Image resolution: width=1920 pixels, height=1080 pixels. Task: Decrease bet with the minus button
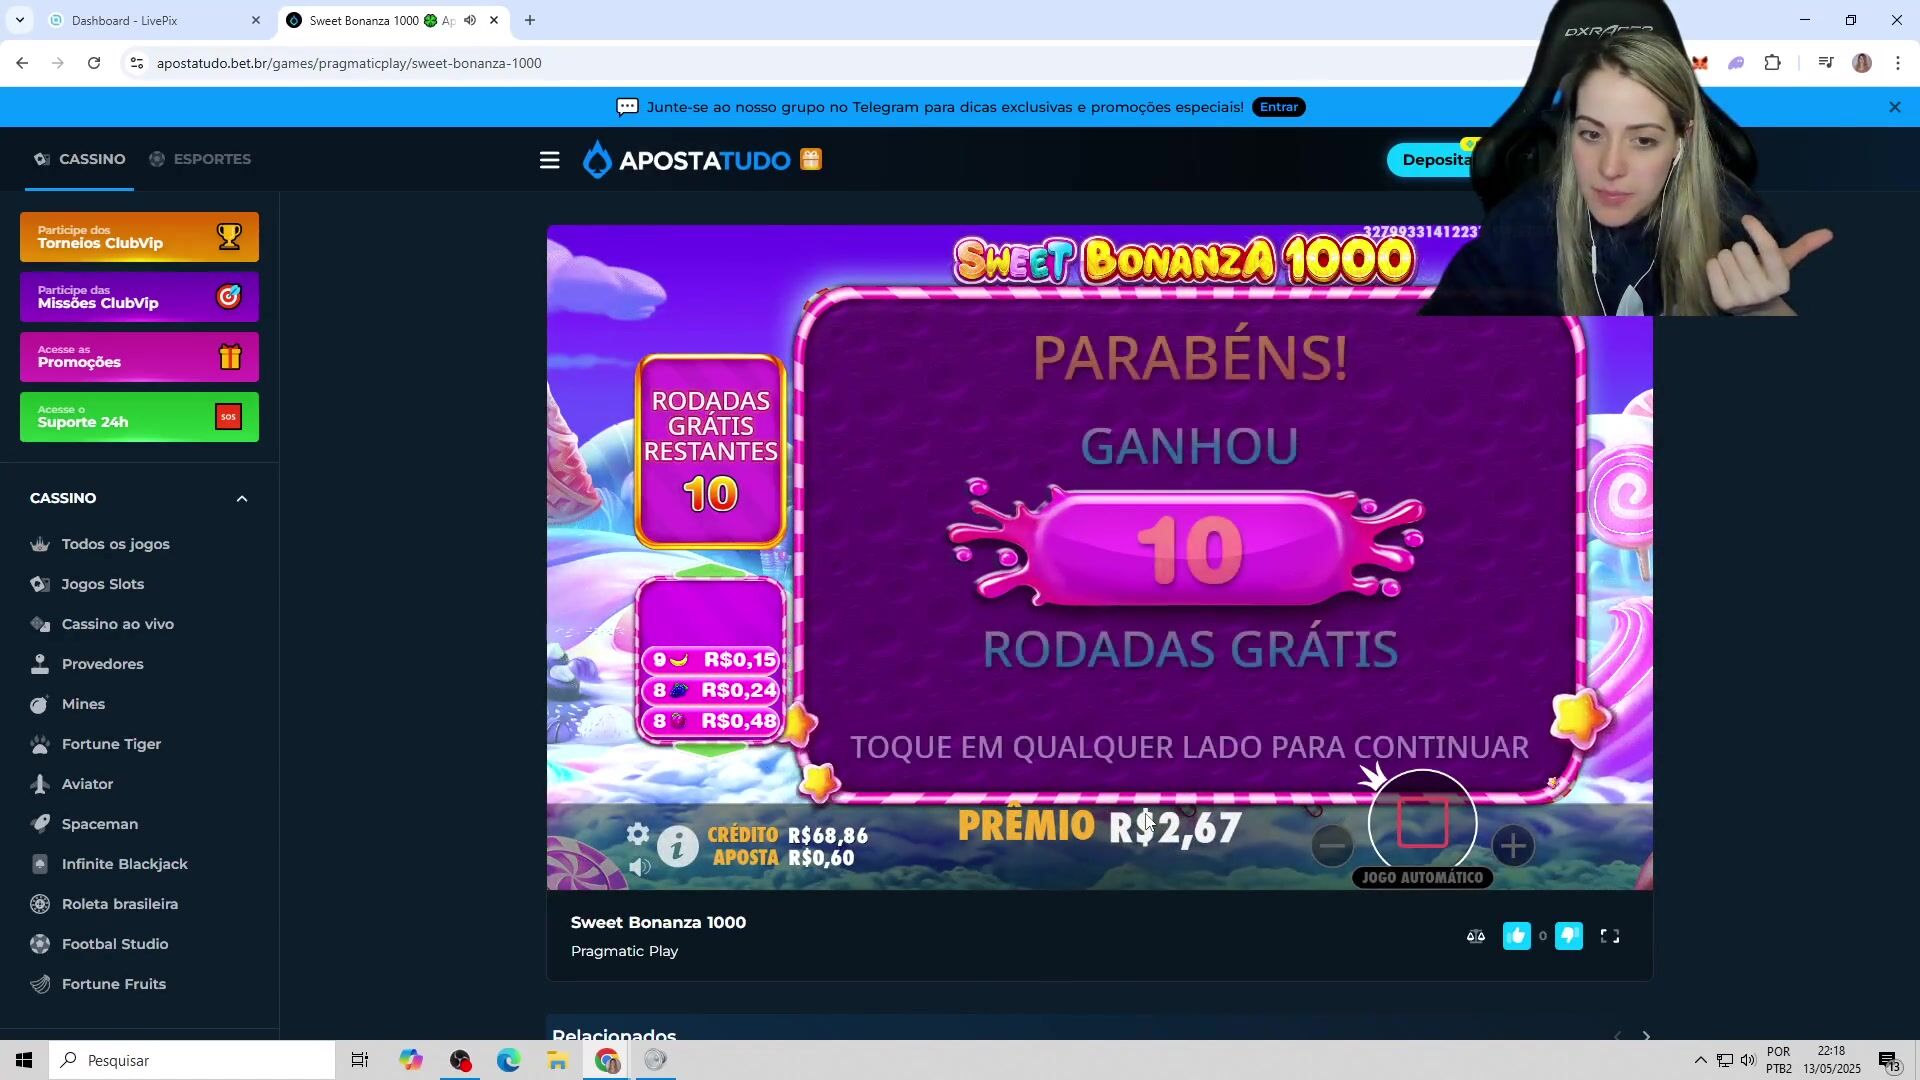point(1332,846)
